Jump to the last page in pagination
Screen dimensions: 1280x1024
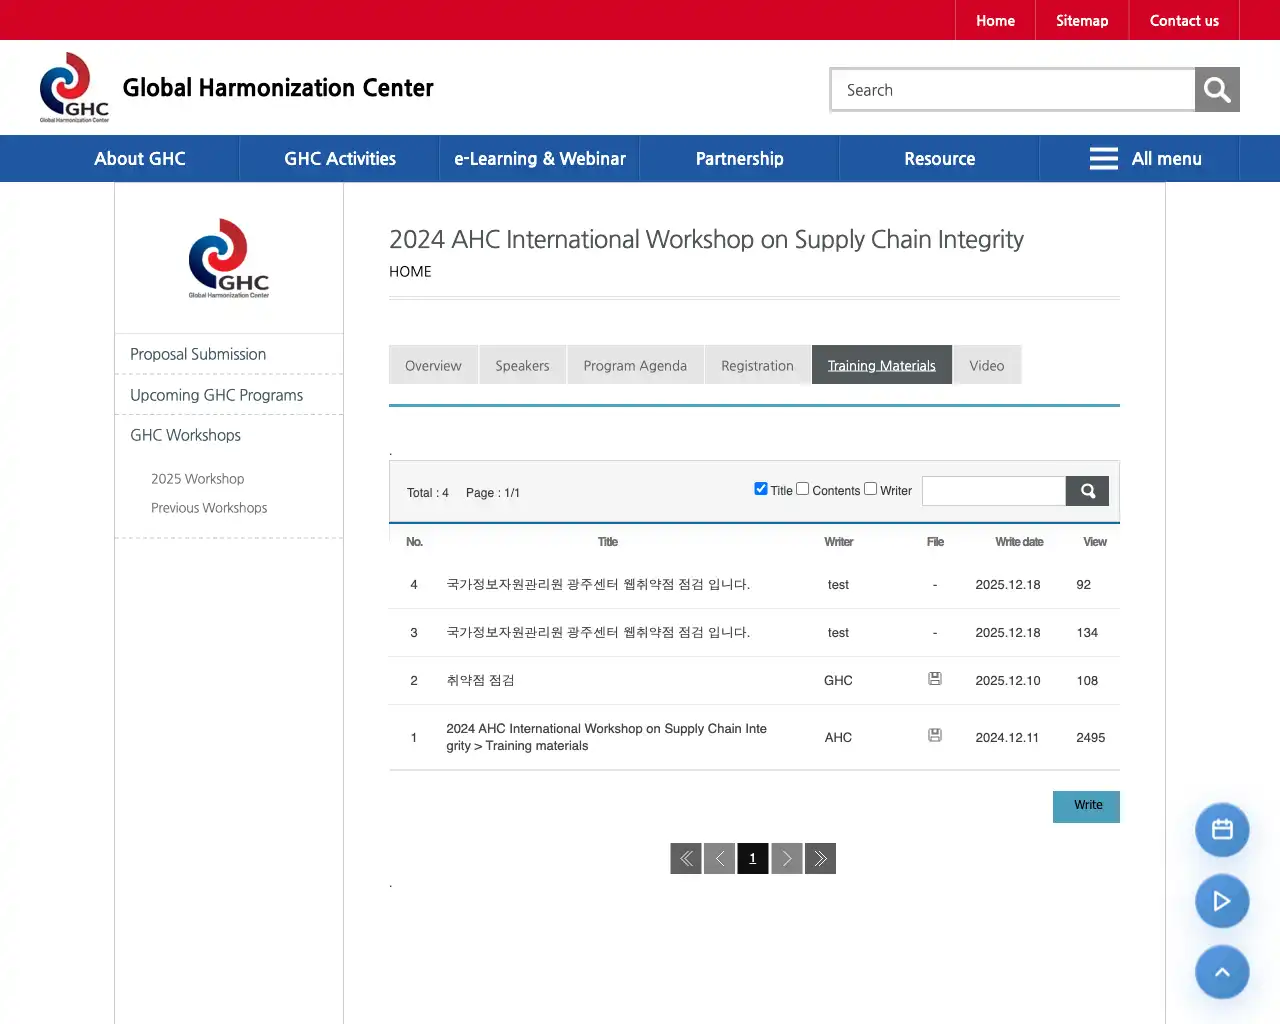[820, 858]
